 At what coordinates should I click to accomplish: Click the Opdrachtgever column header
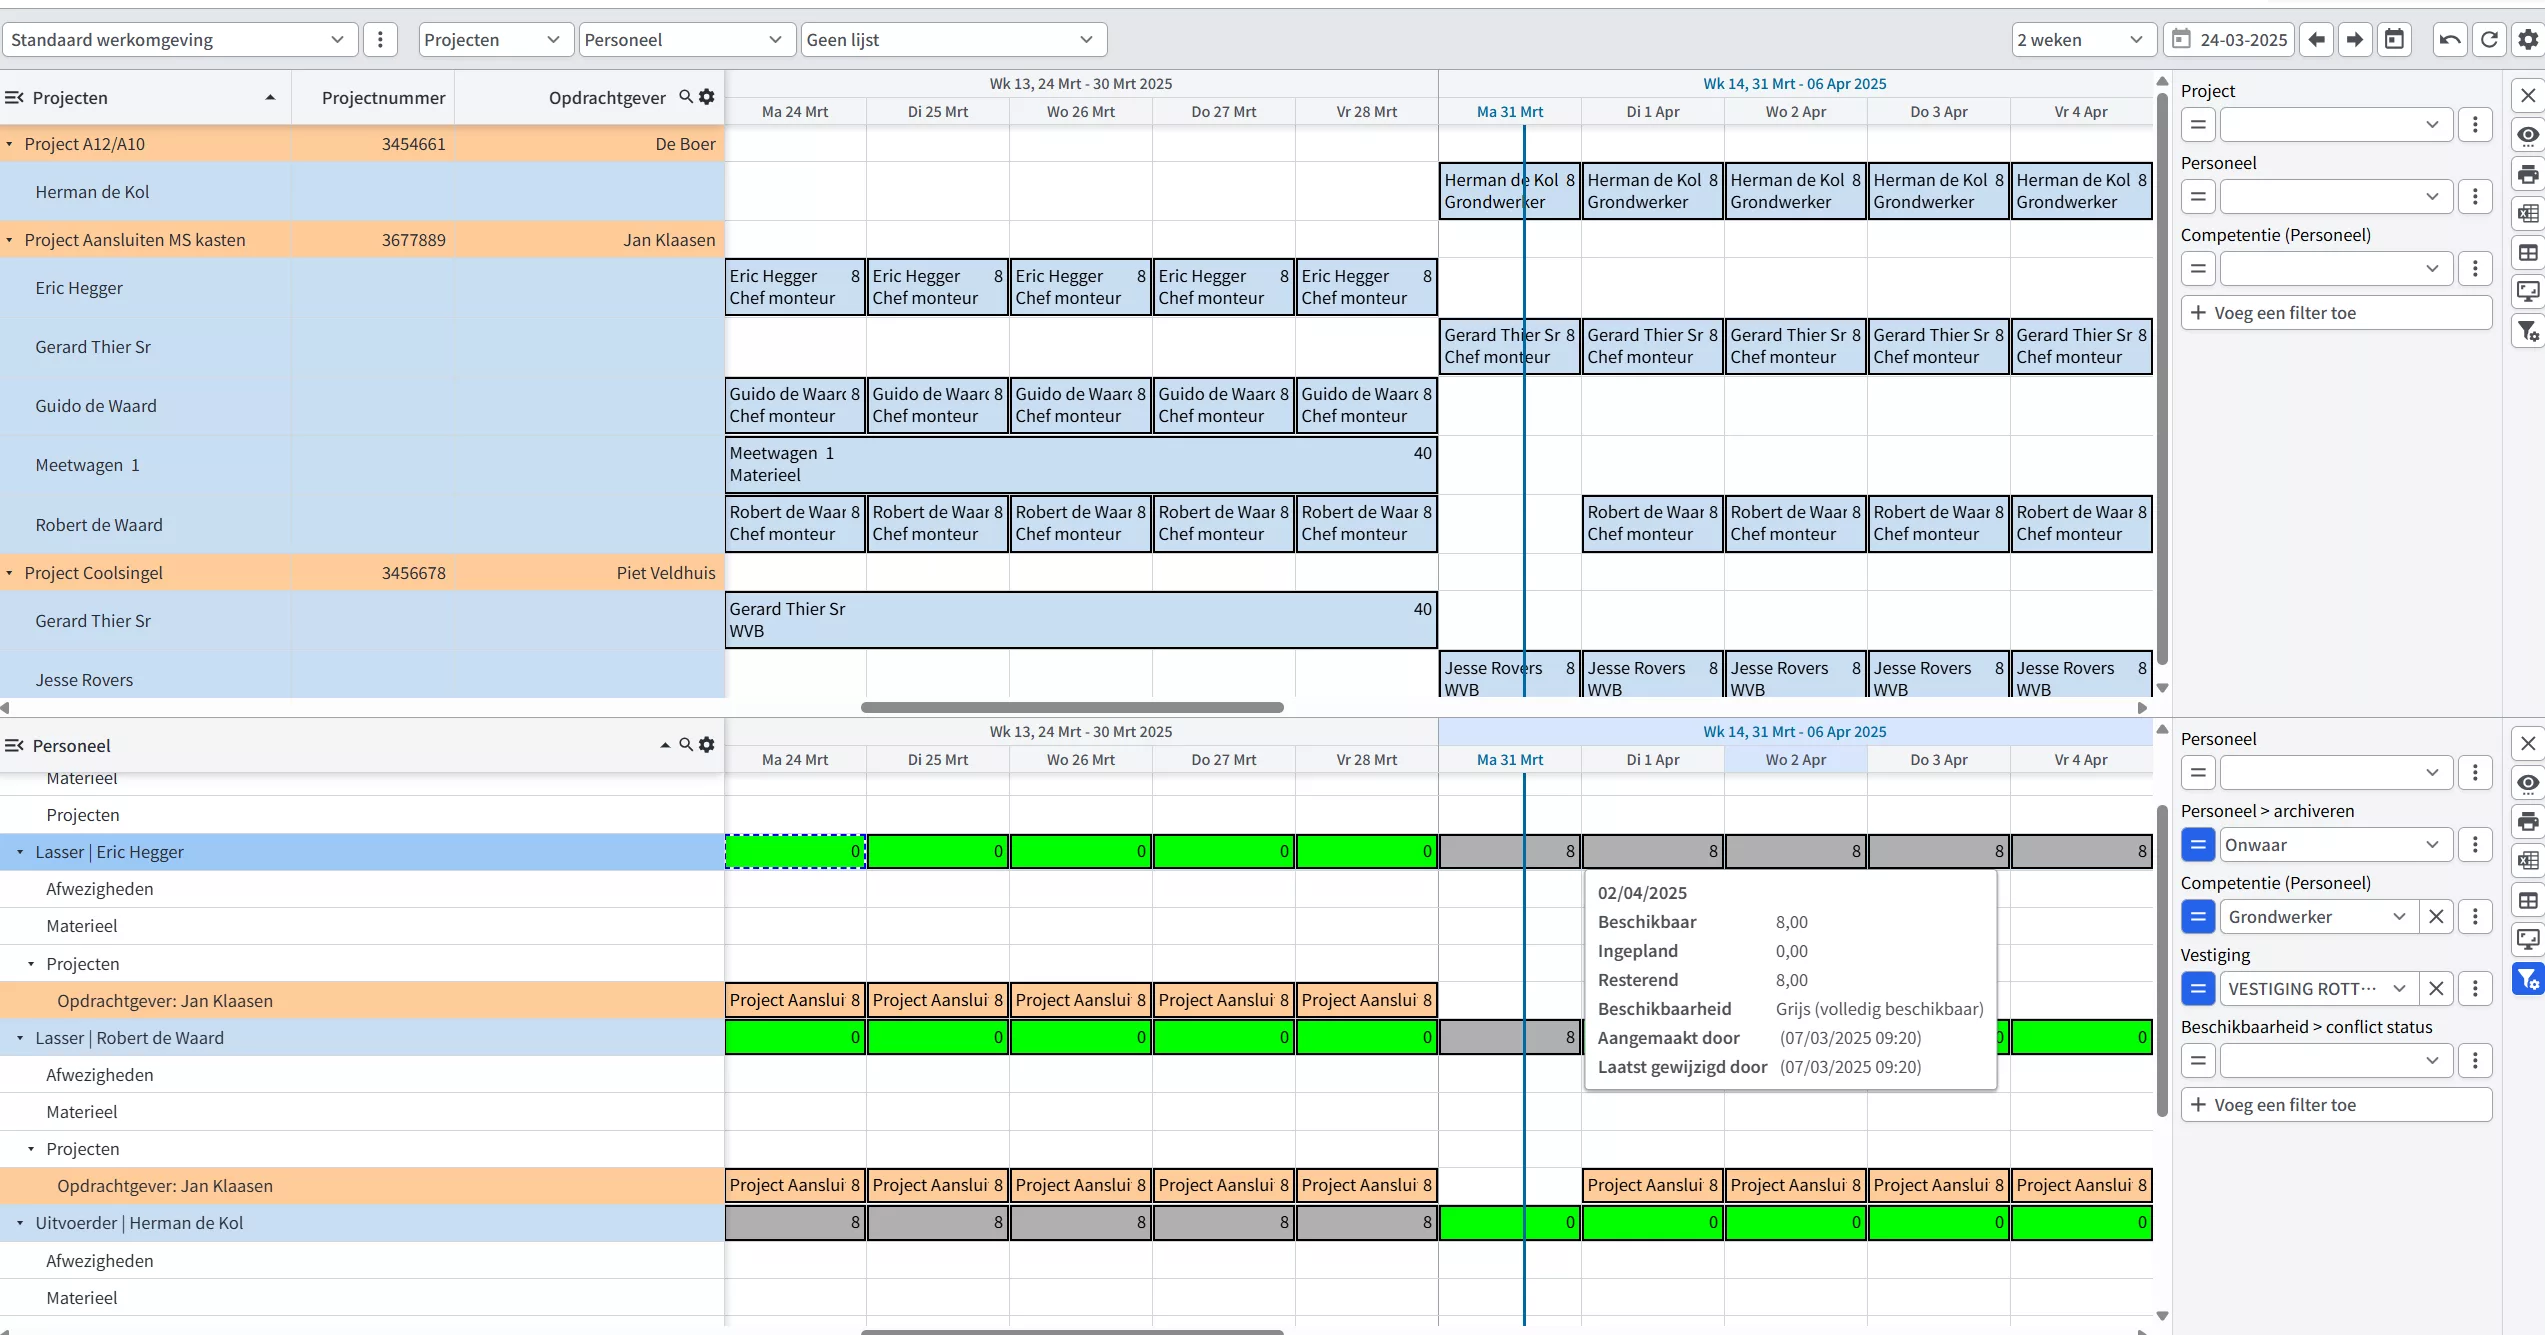pyautogui.click(x=606, y=98)
